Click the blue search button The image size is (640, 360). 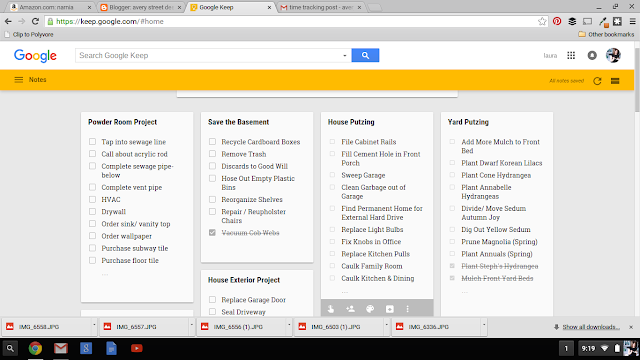click(x=365, y=56)
